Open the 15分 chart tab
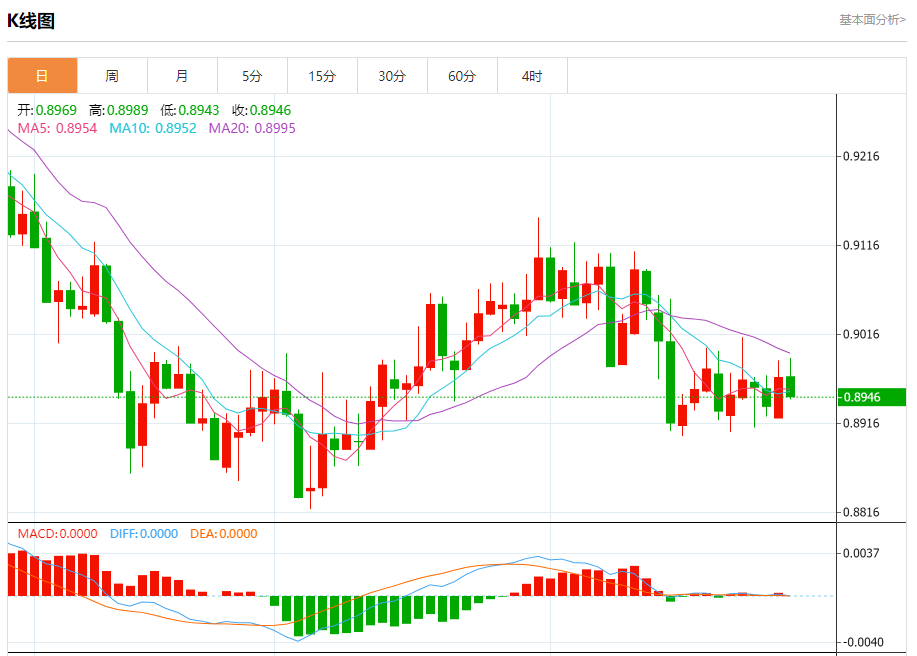Viewport: 917px width, 656px height. coord(322,76)
